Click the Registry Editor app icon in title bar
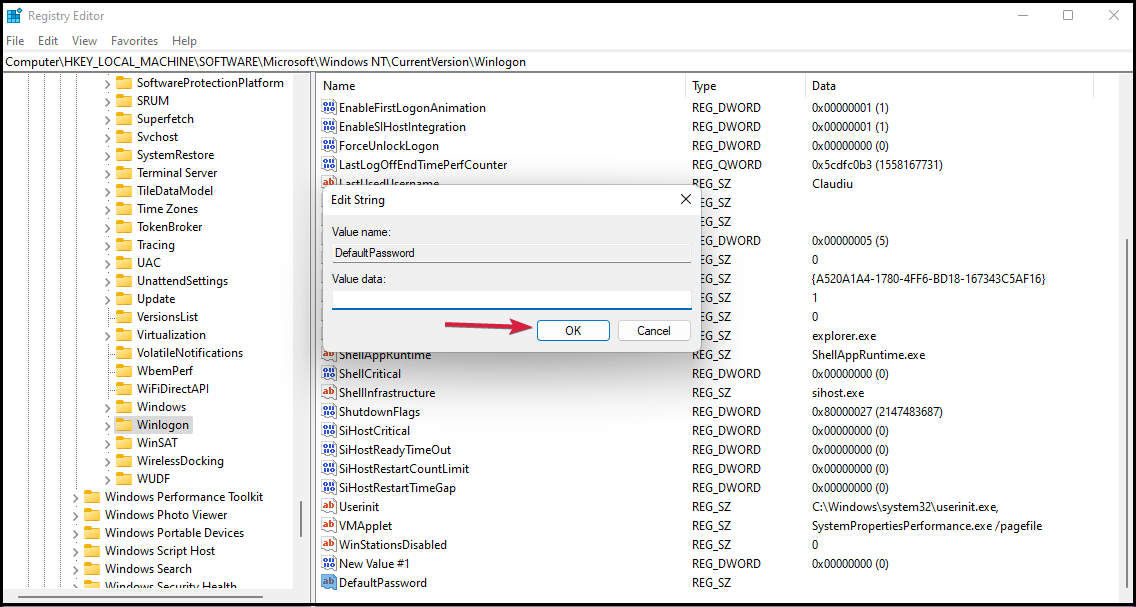 (x=14, y=15)
